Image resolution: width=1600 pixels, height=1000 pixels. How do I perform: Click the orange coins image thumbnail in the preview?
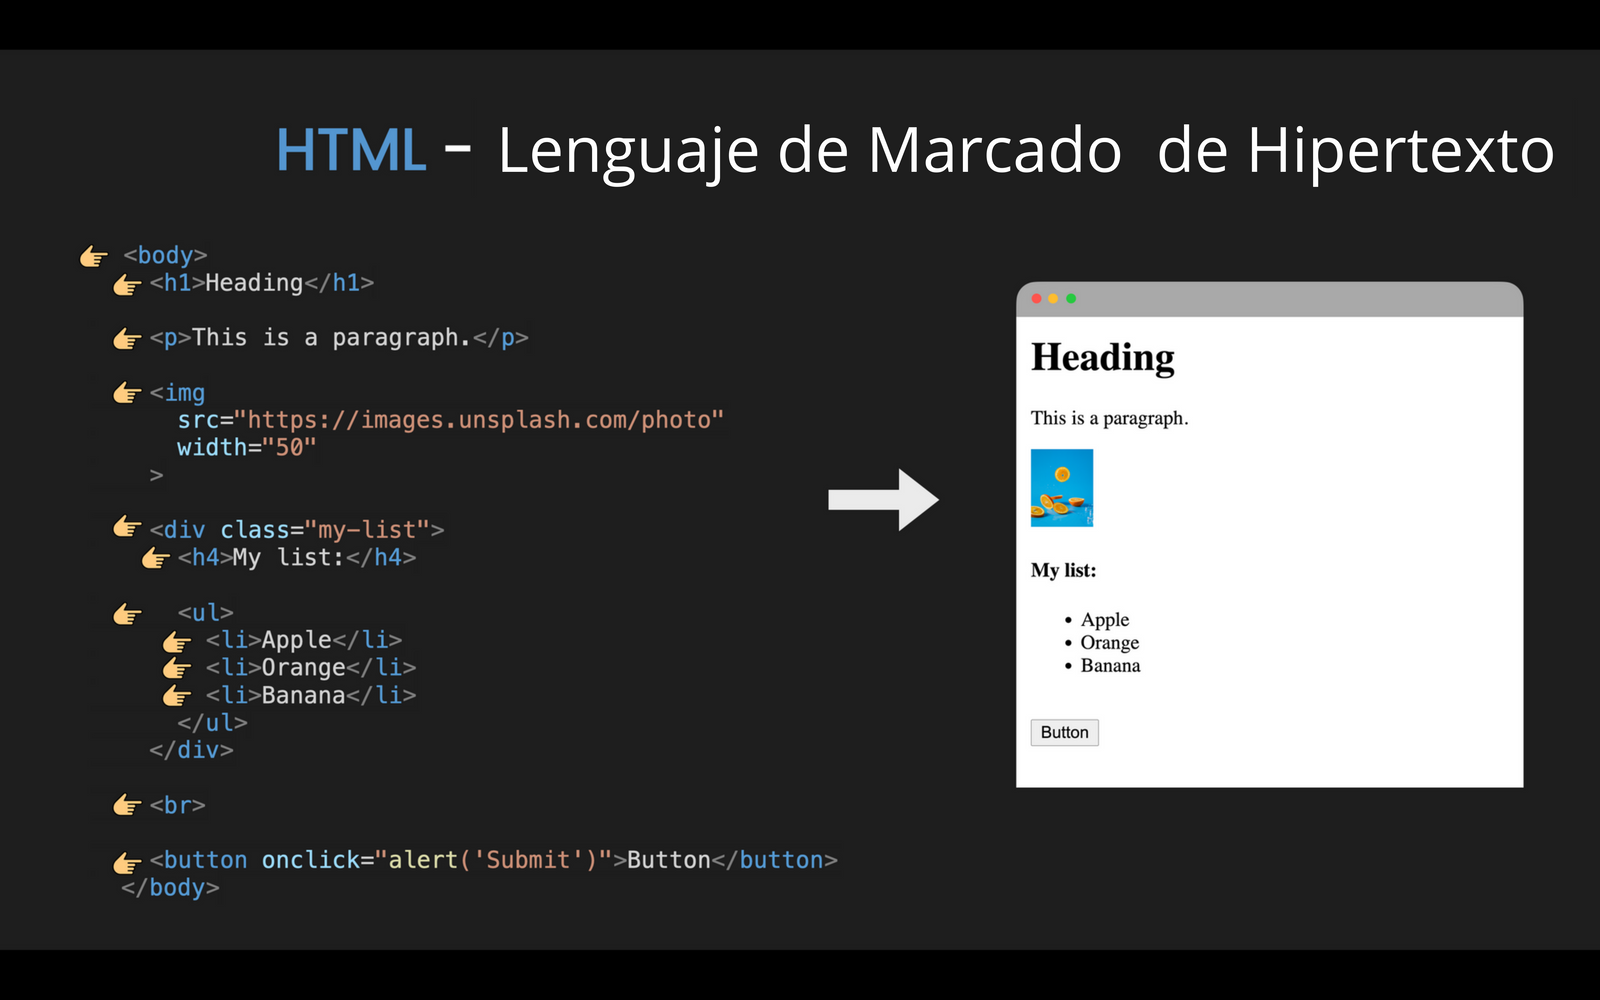[x=1062, y=488]
